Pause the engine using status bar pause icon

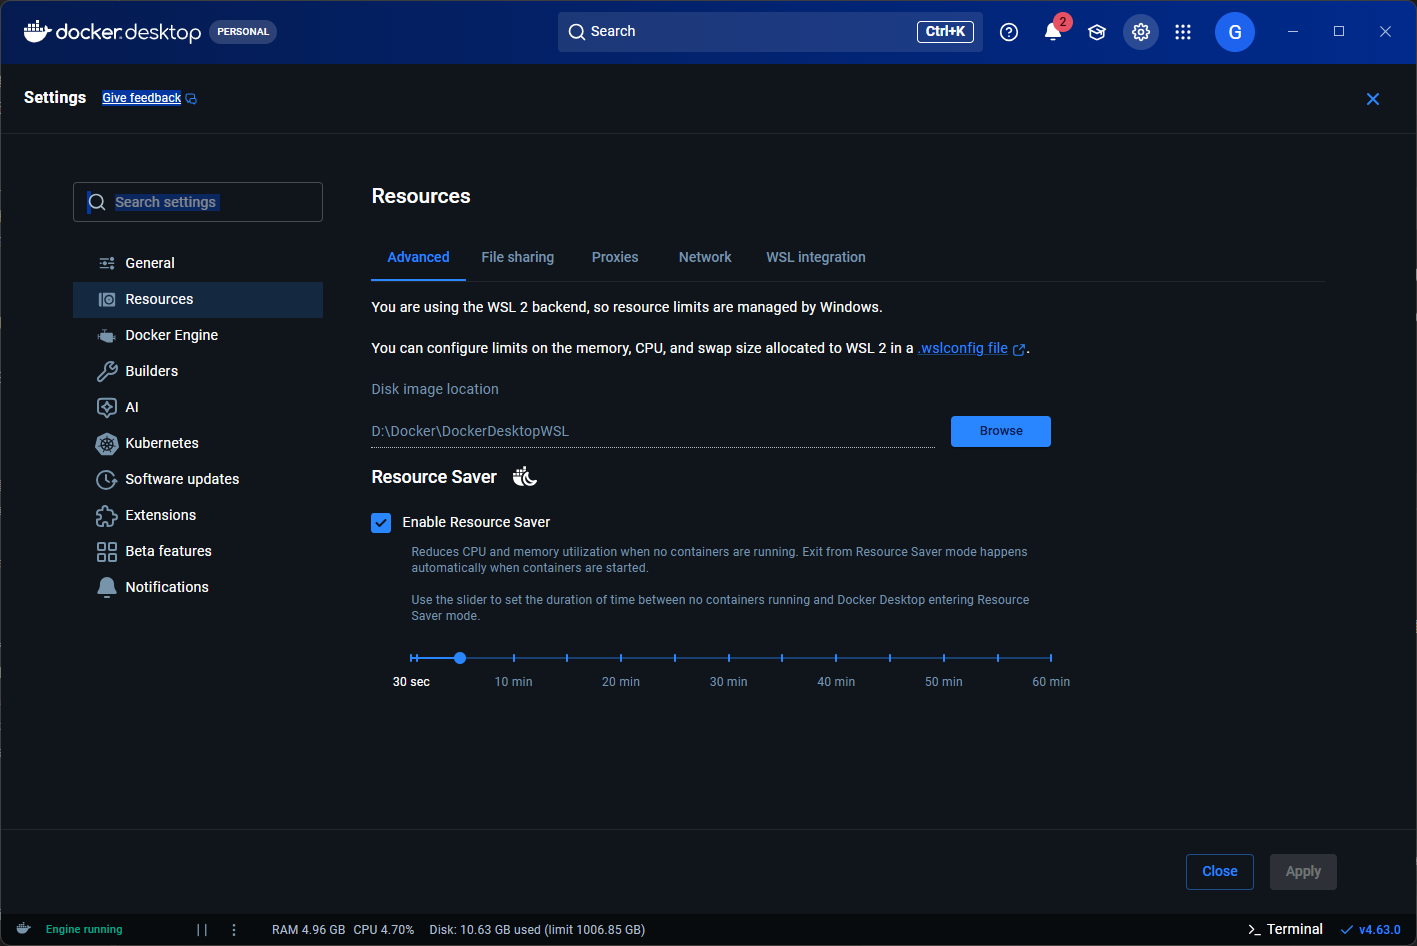coord(202,930)
